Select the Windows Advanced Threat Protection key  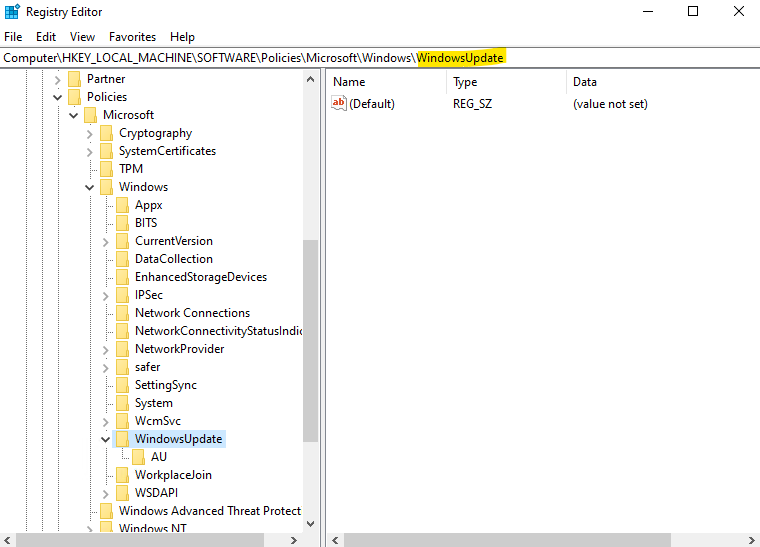pos(210,511)
